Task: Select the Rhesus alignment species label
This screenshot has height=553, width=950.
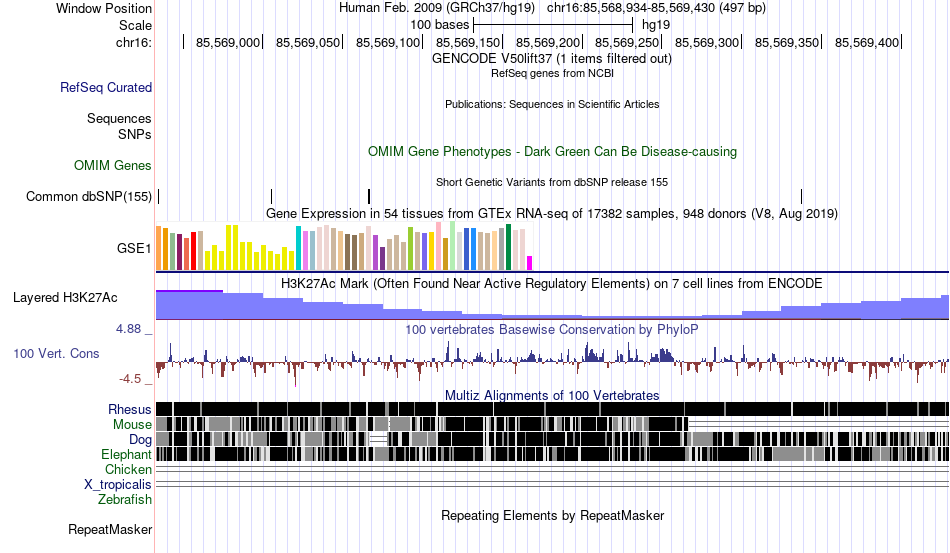Action: tap(130, 409)
